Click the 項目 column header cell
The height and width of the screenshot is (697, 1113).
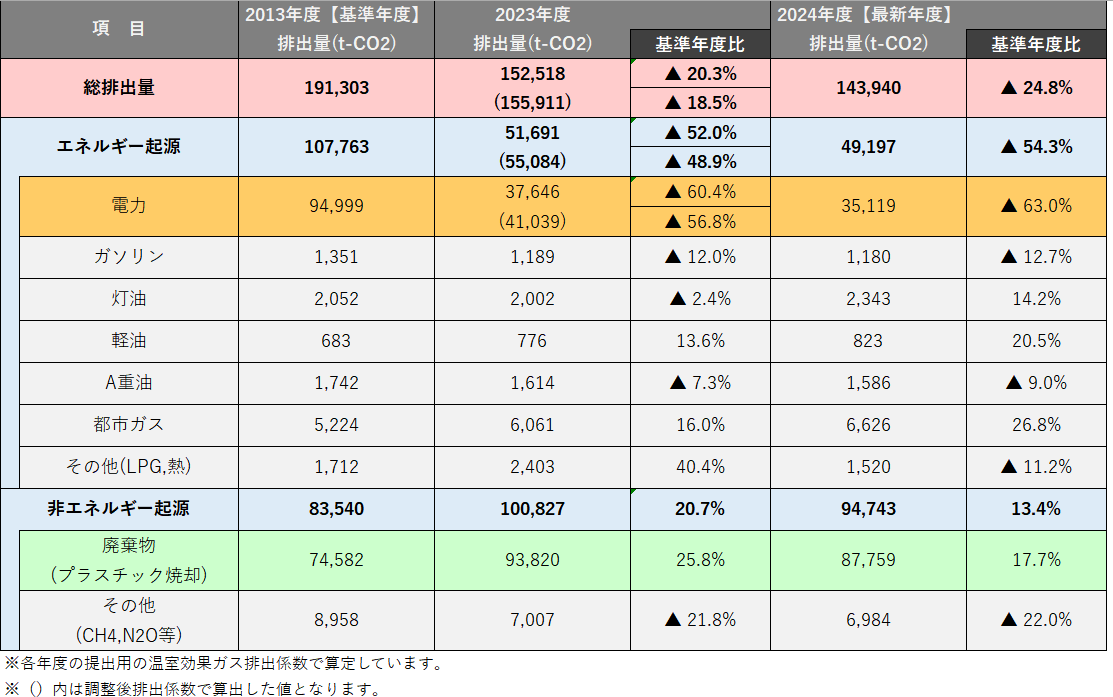click(x=119, y=29)
